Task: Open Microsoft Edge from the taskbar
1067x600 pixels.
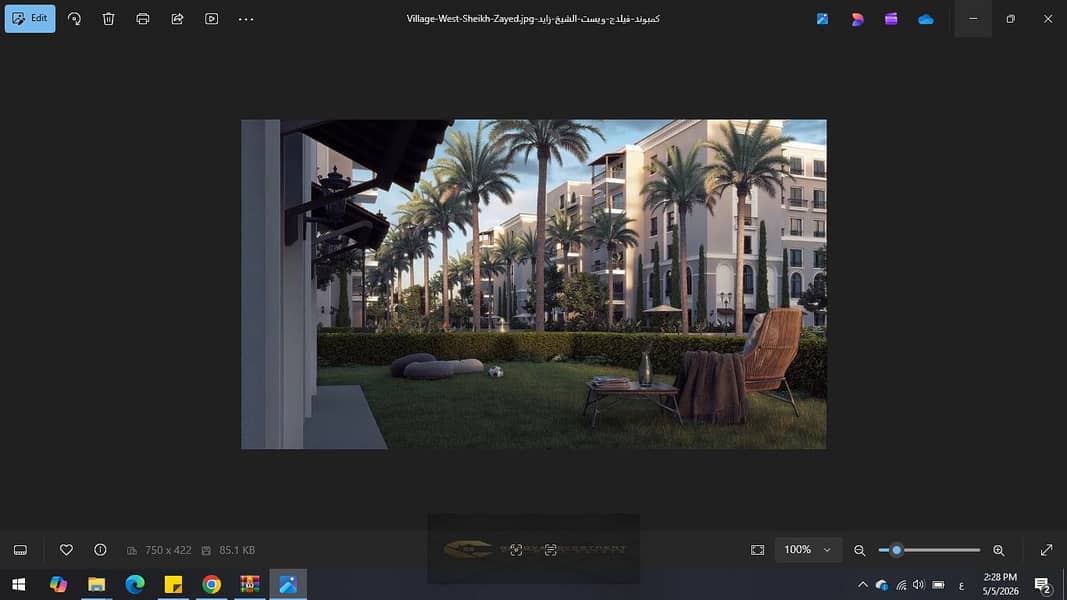Action: tap(135, 584)
